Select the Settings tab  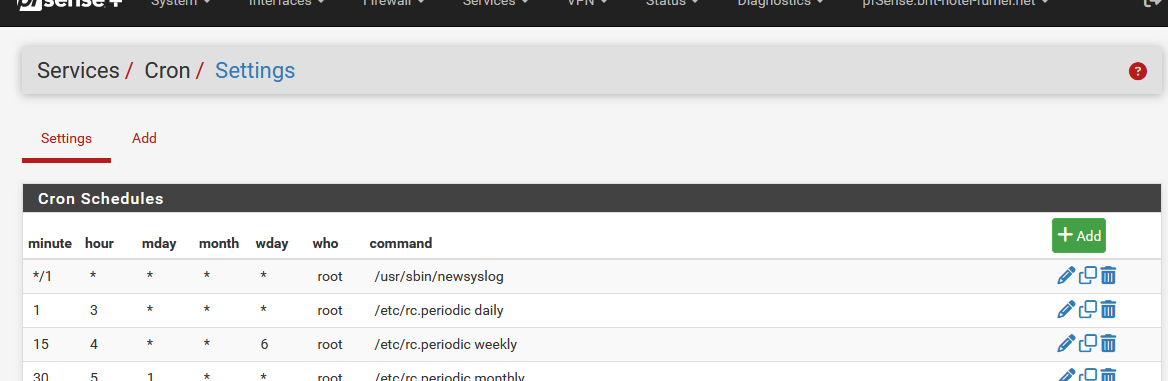[66, 139]
